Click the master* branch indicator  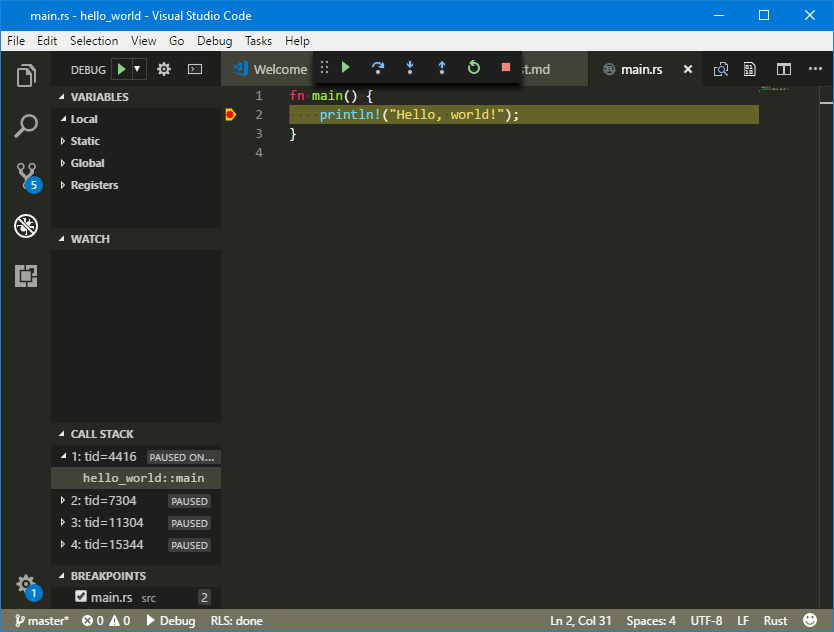(40, 620)
